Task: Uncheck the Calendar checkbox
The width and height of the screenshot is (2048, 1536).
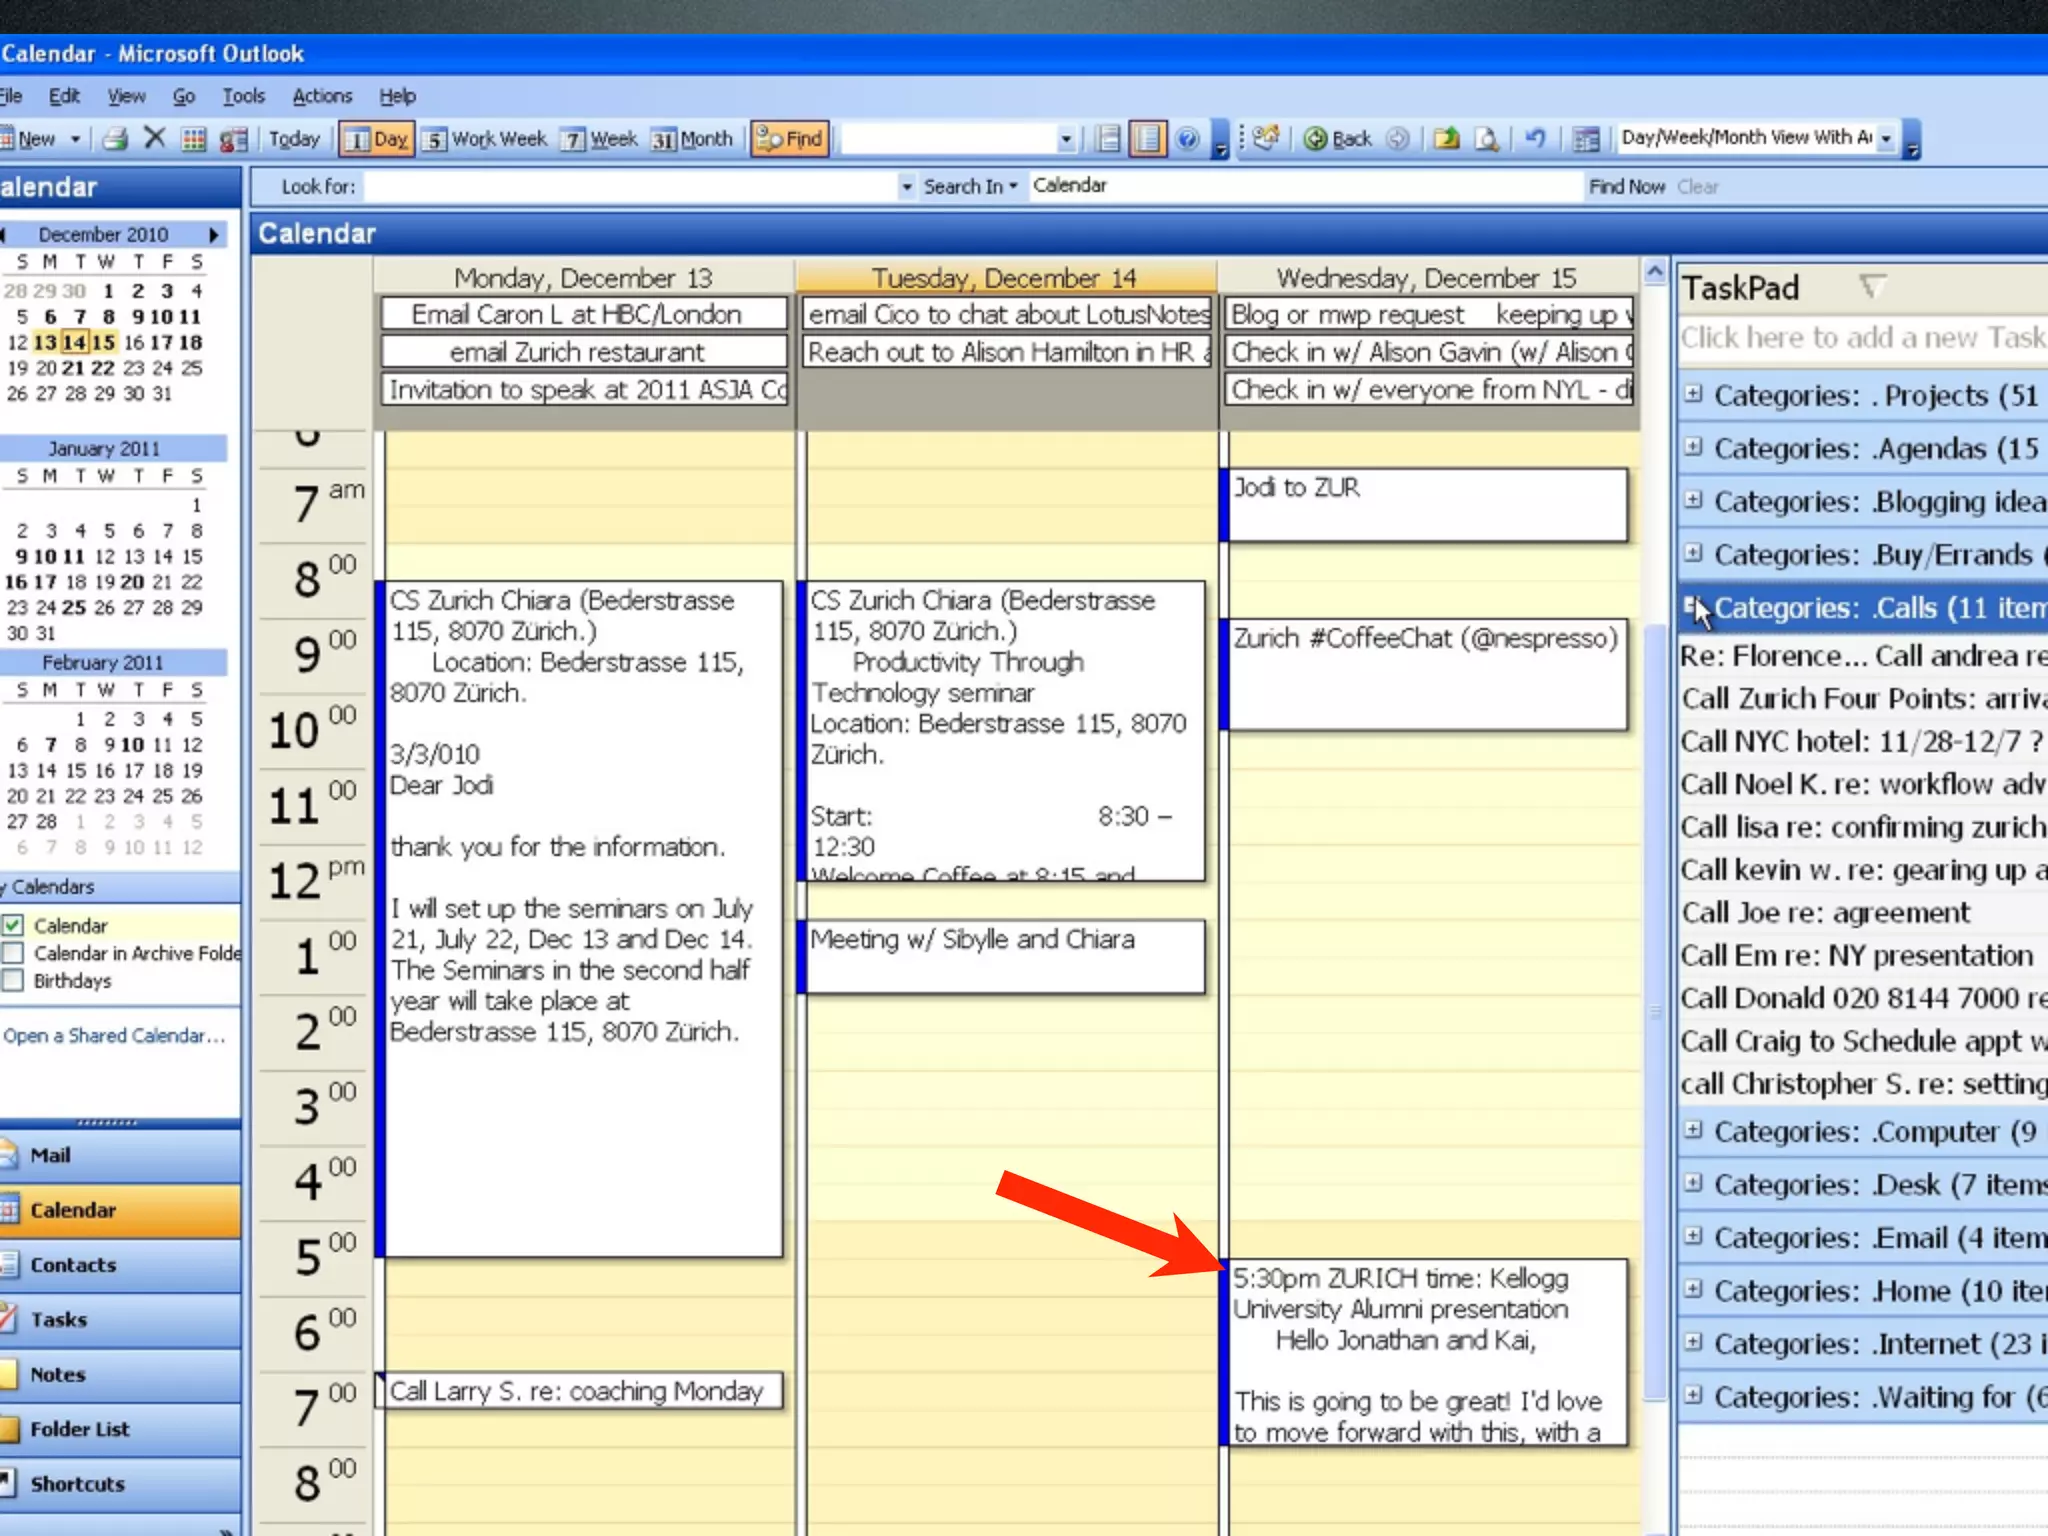Action: click(x=13, y=925)
